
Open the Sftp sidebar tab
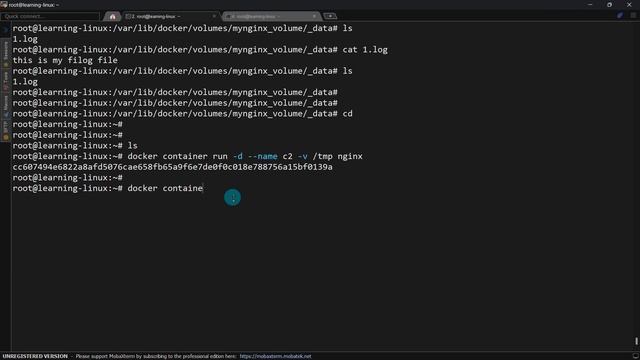[x=6, y=130]
